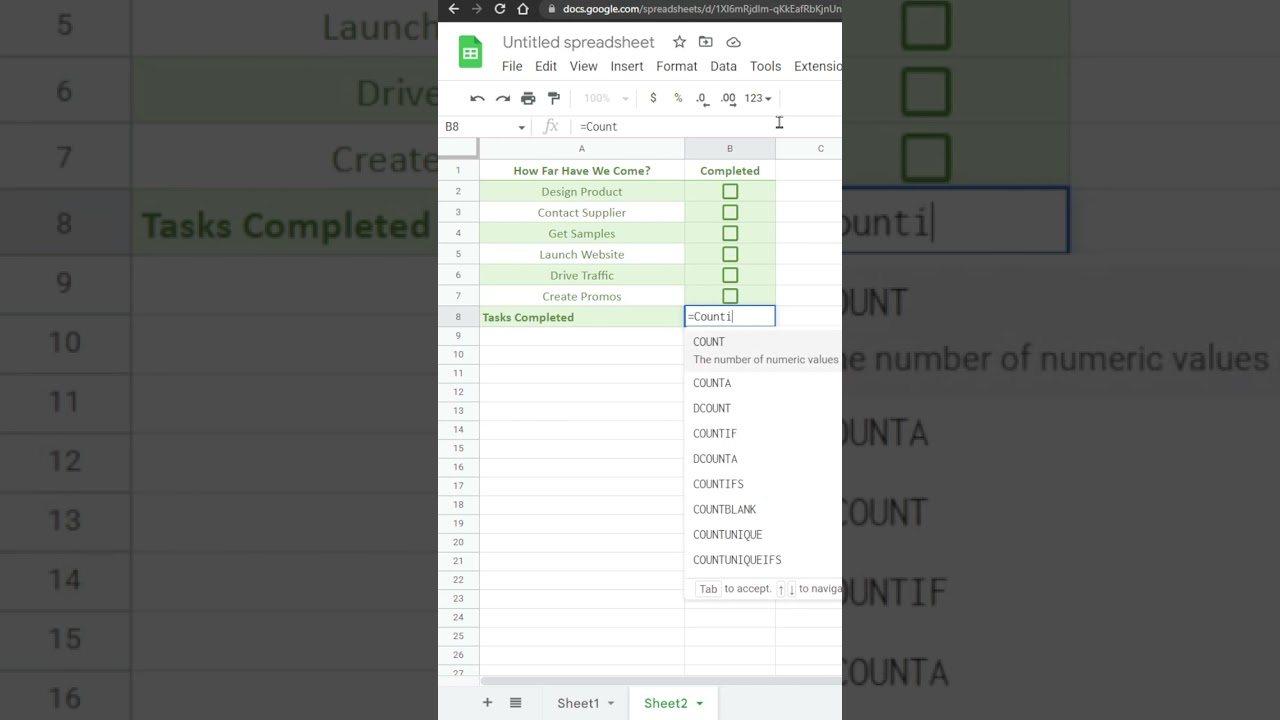This screenshot has height=720, width=1280.
Task: Click the redo icon
Action: click(x=503, y=98)
